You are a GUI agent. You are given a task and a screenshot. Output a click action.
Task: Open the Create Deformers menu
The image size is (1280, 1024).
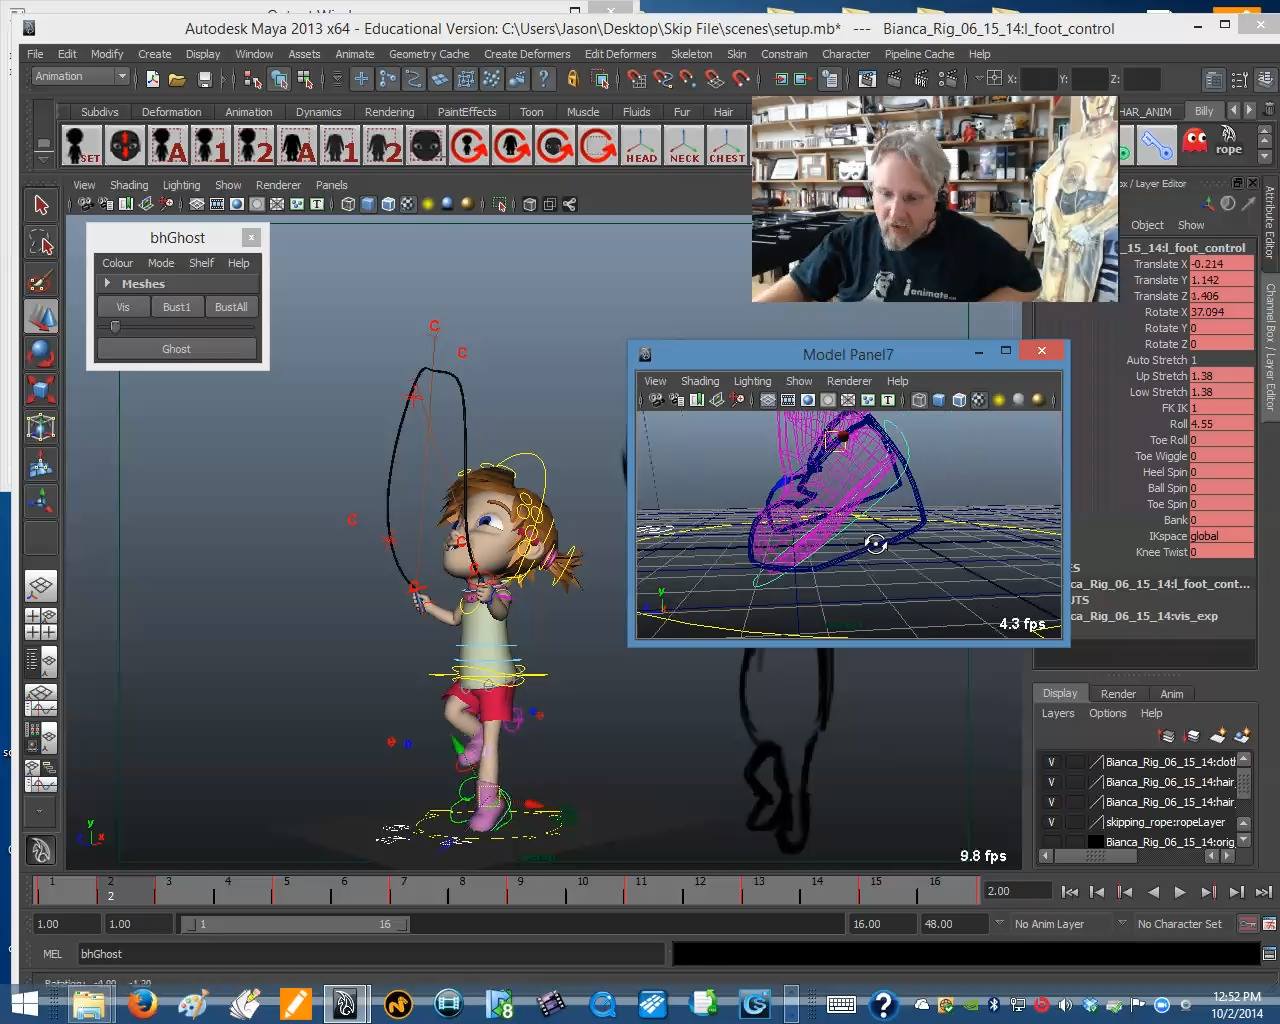coord(527,54)
